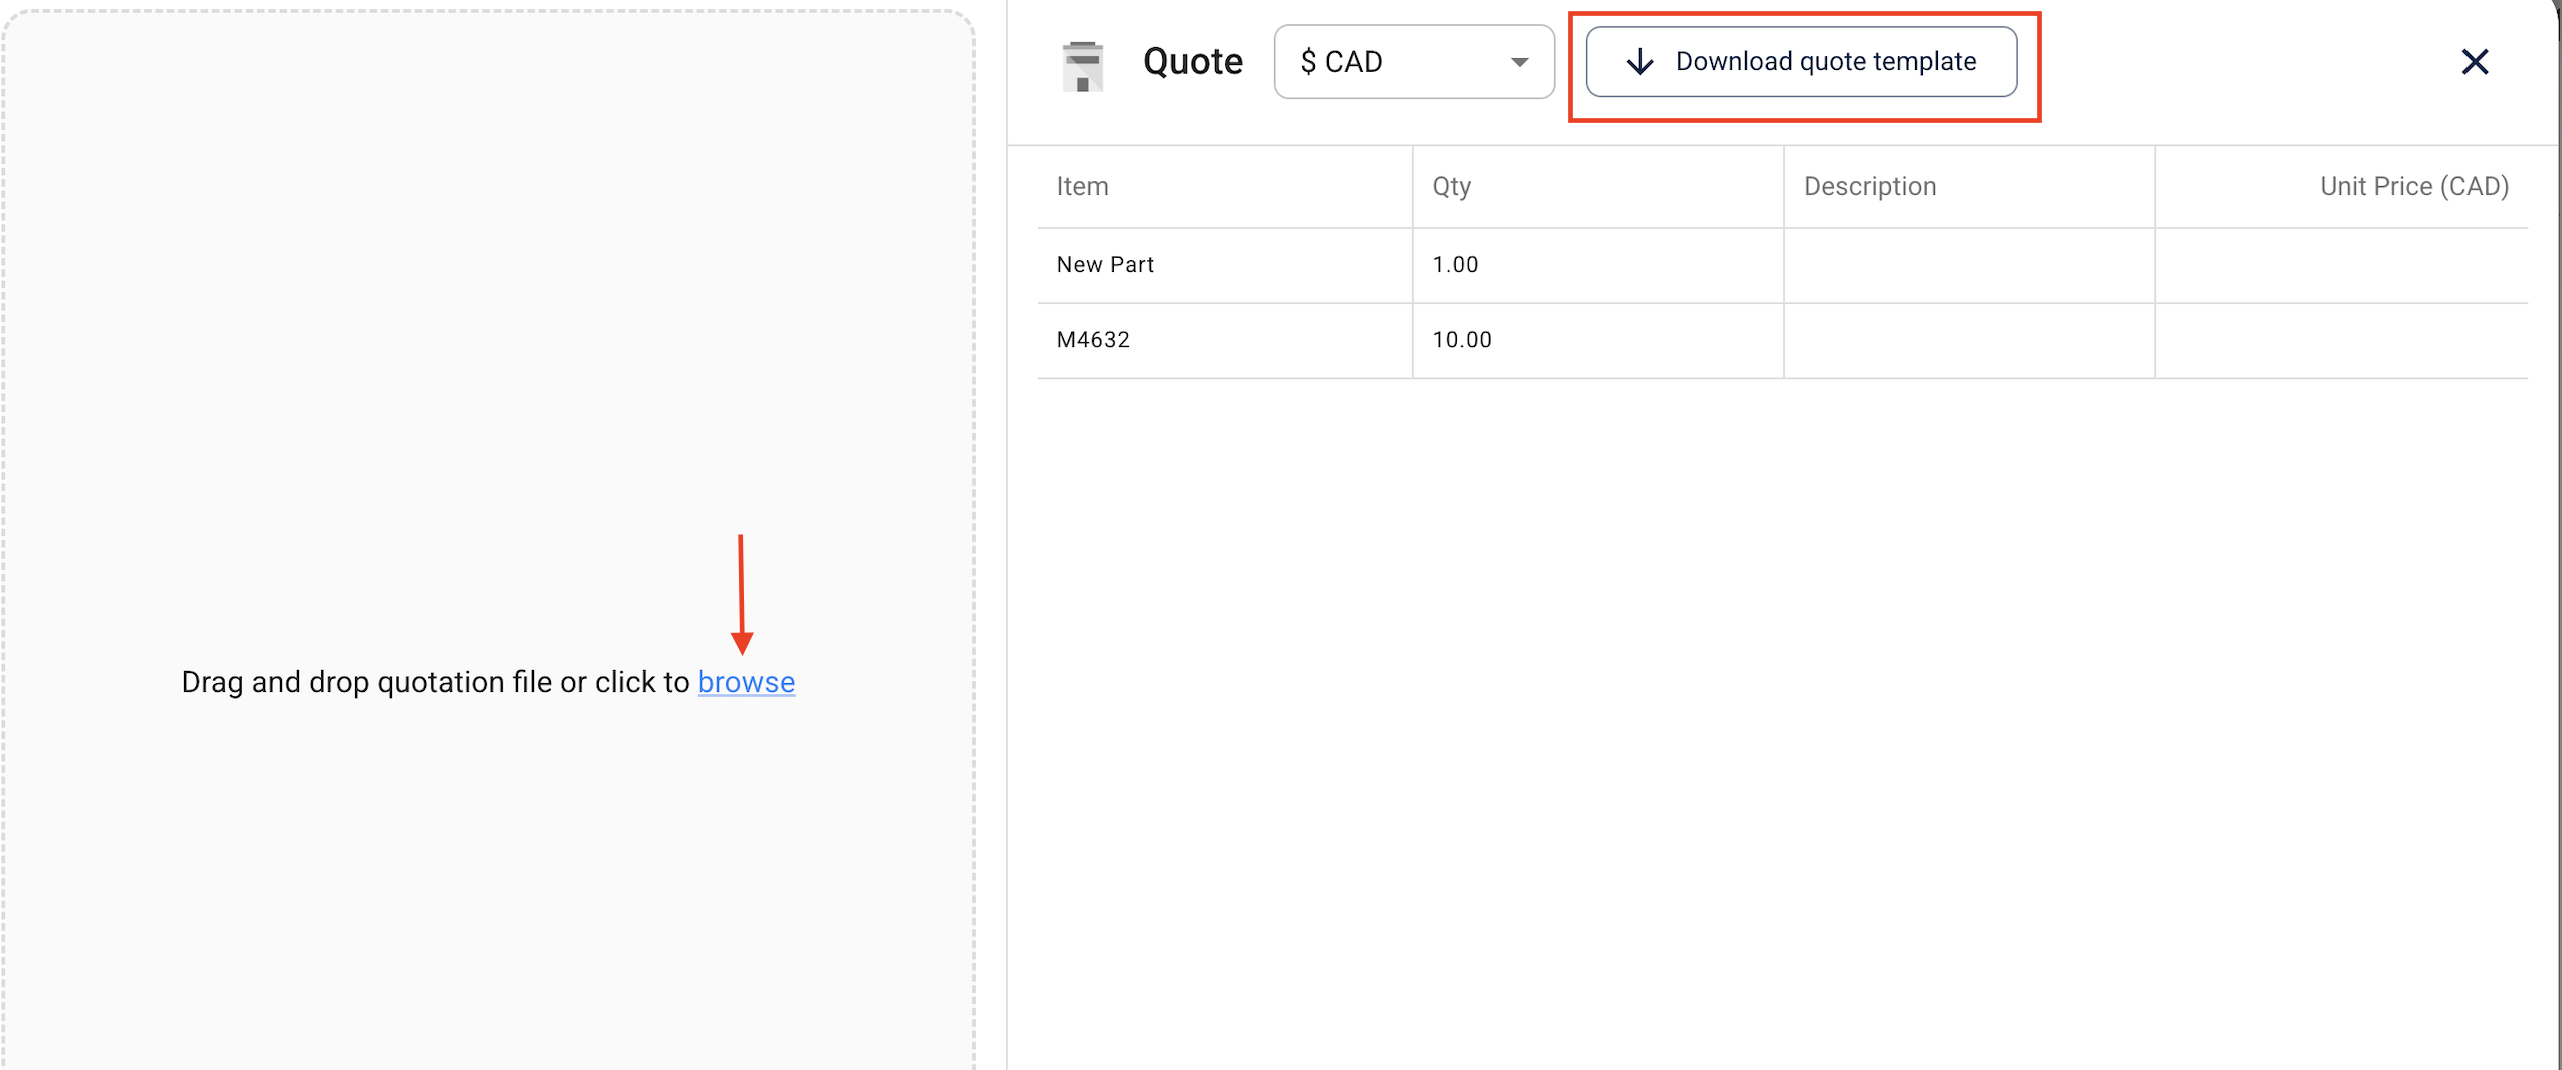The height and width of the screenshot is (1070, 2562).
Task: Click the vendor storefront icon beside Quote
Action: [1082, 66]
